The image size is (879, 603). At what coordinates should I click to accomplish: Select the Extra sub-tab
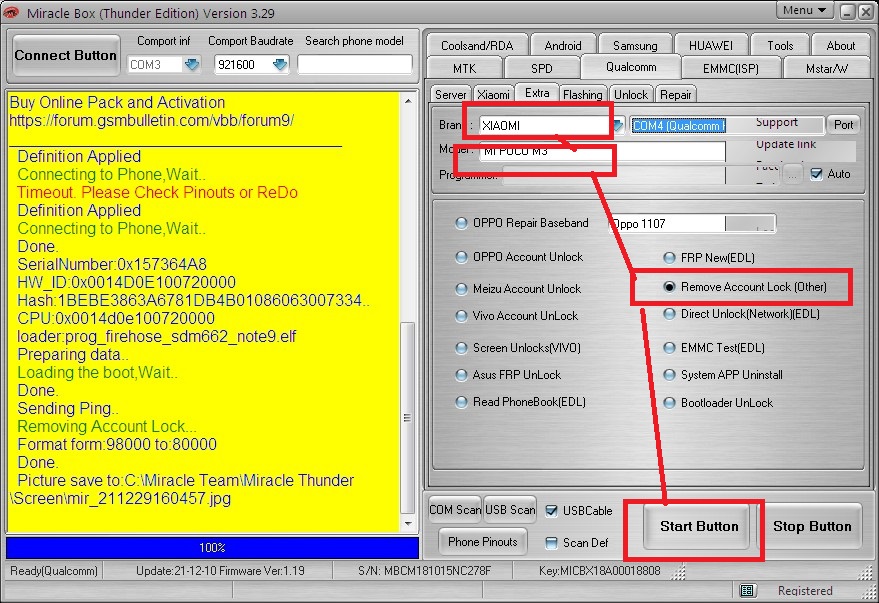click(x=537, y=93)
